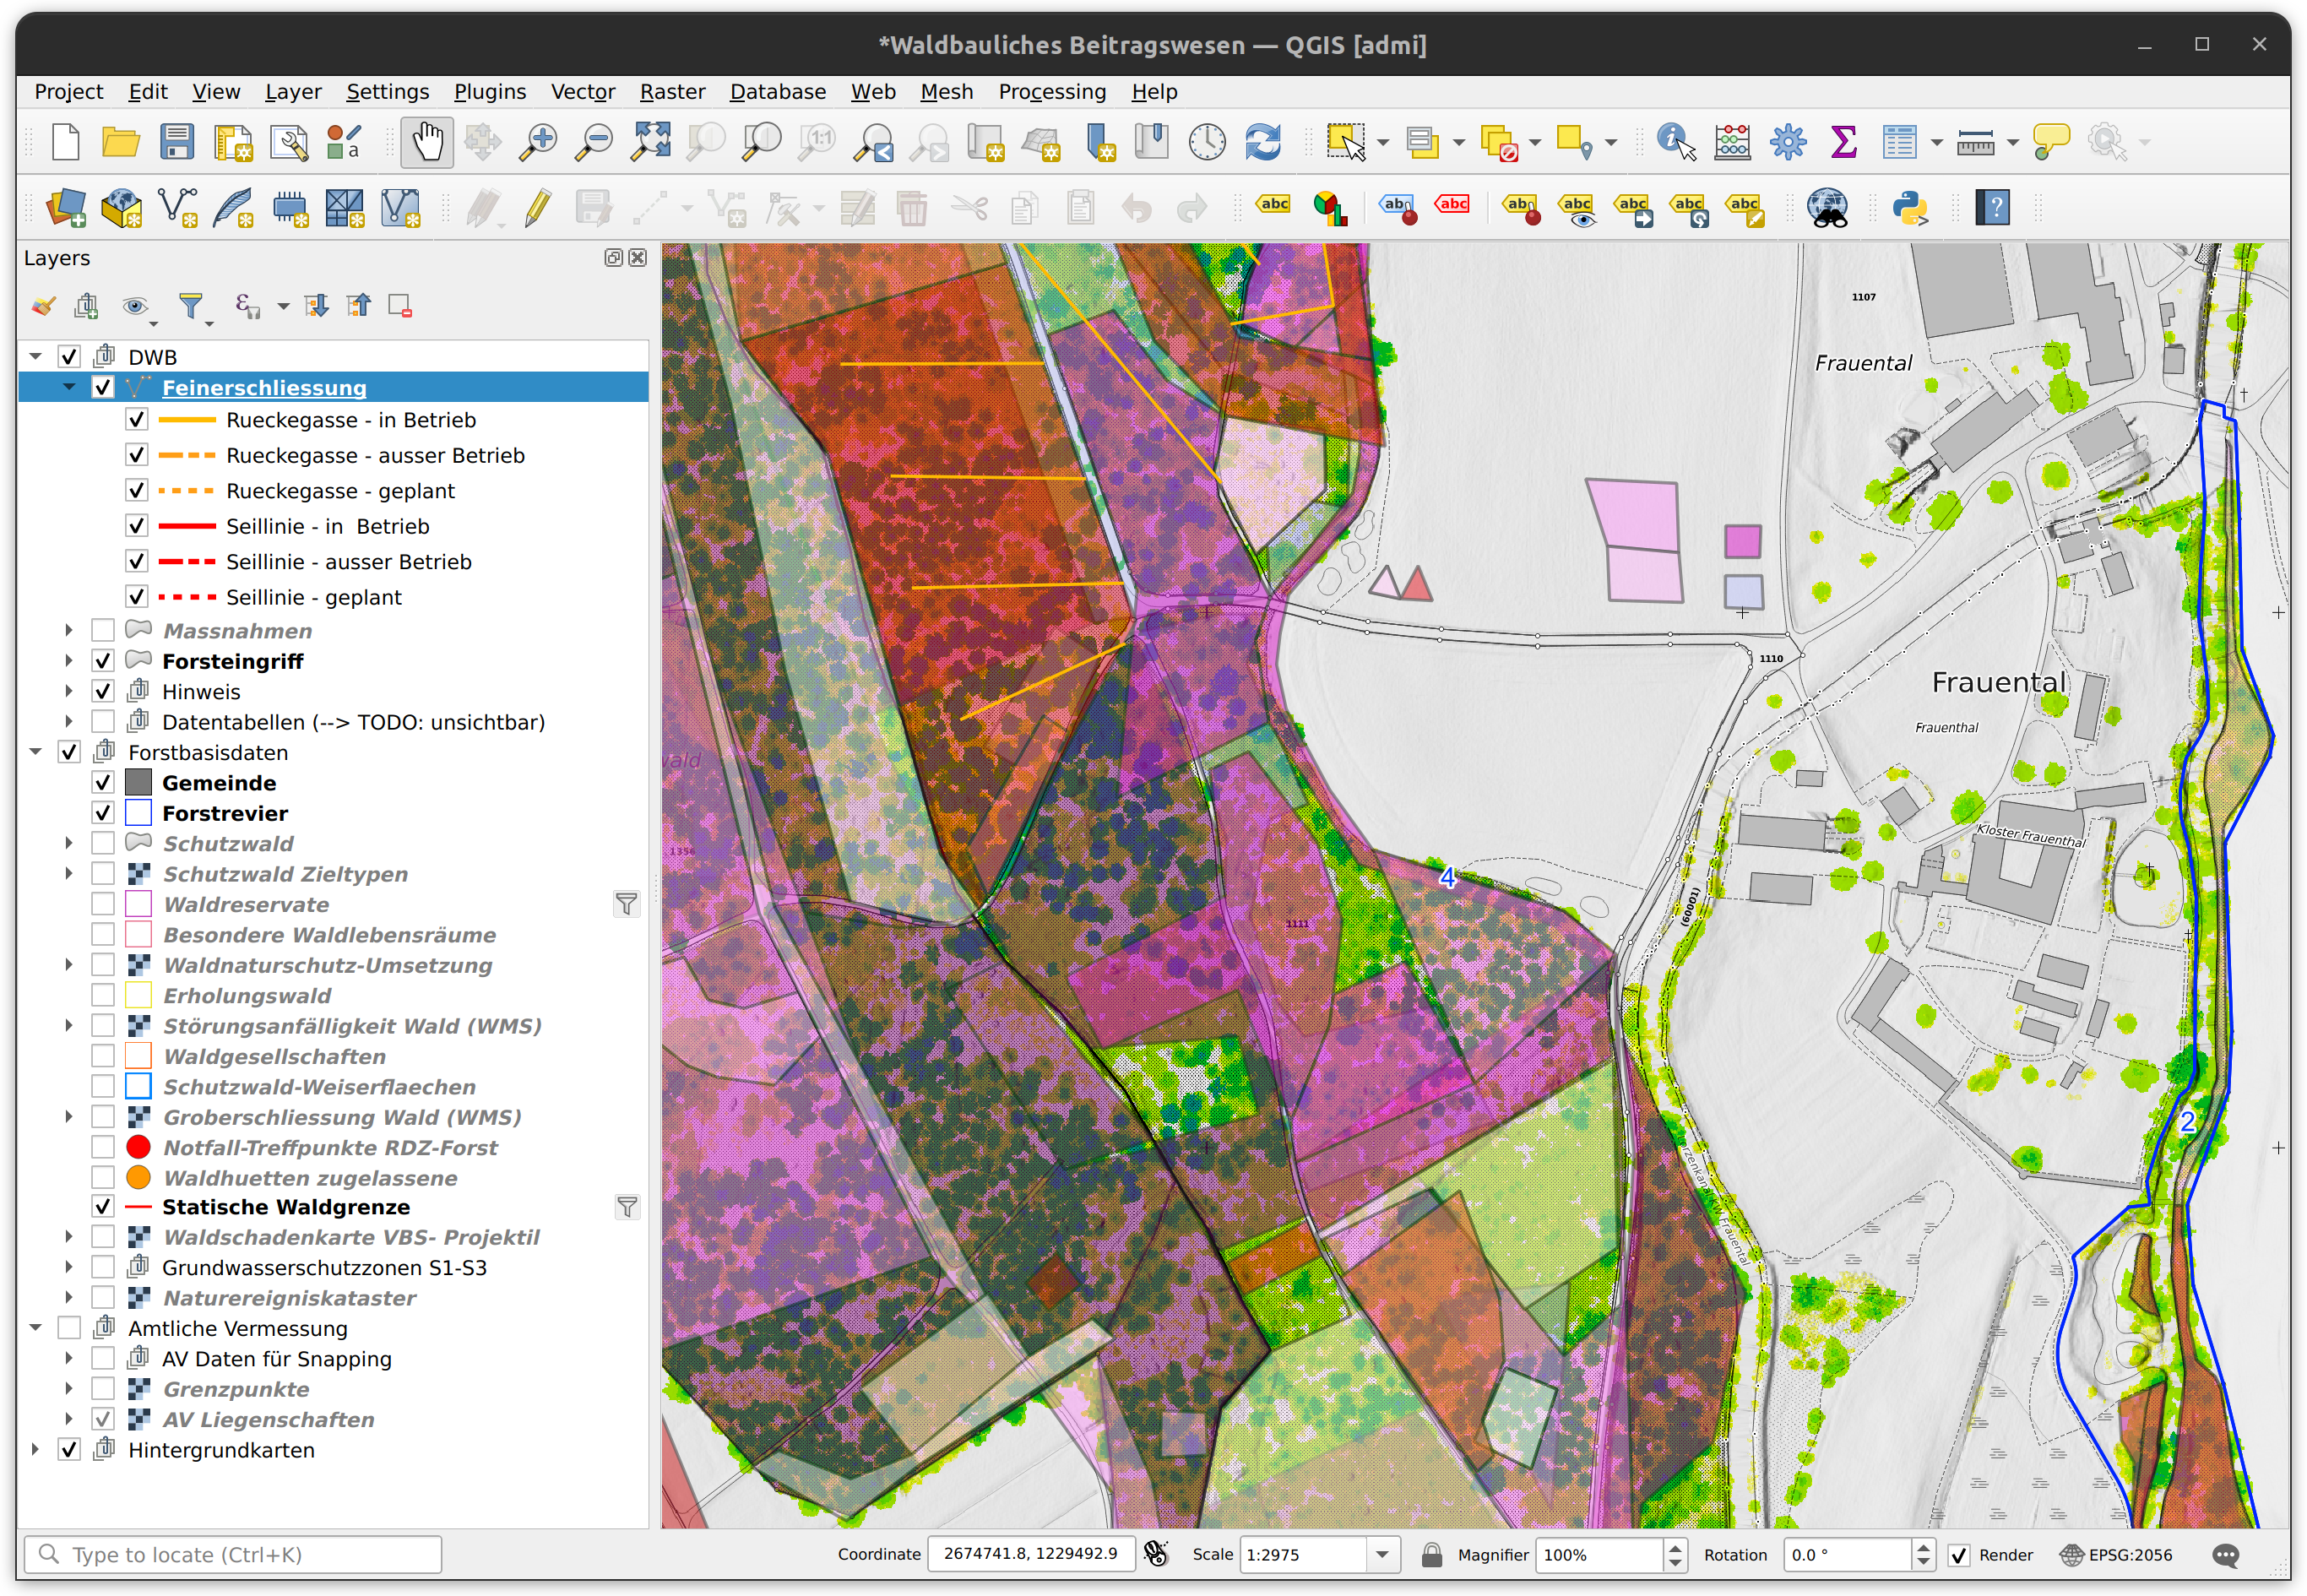Open the Scale dropdown arrow

point(1382,1555)
